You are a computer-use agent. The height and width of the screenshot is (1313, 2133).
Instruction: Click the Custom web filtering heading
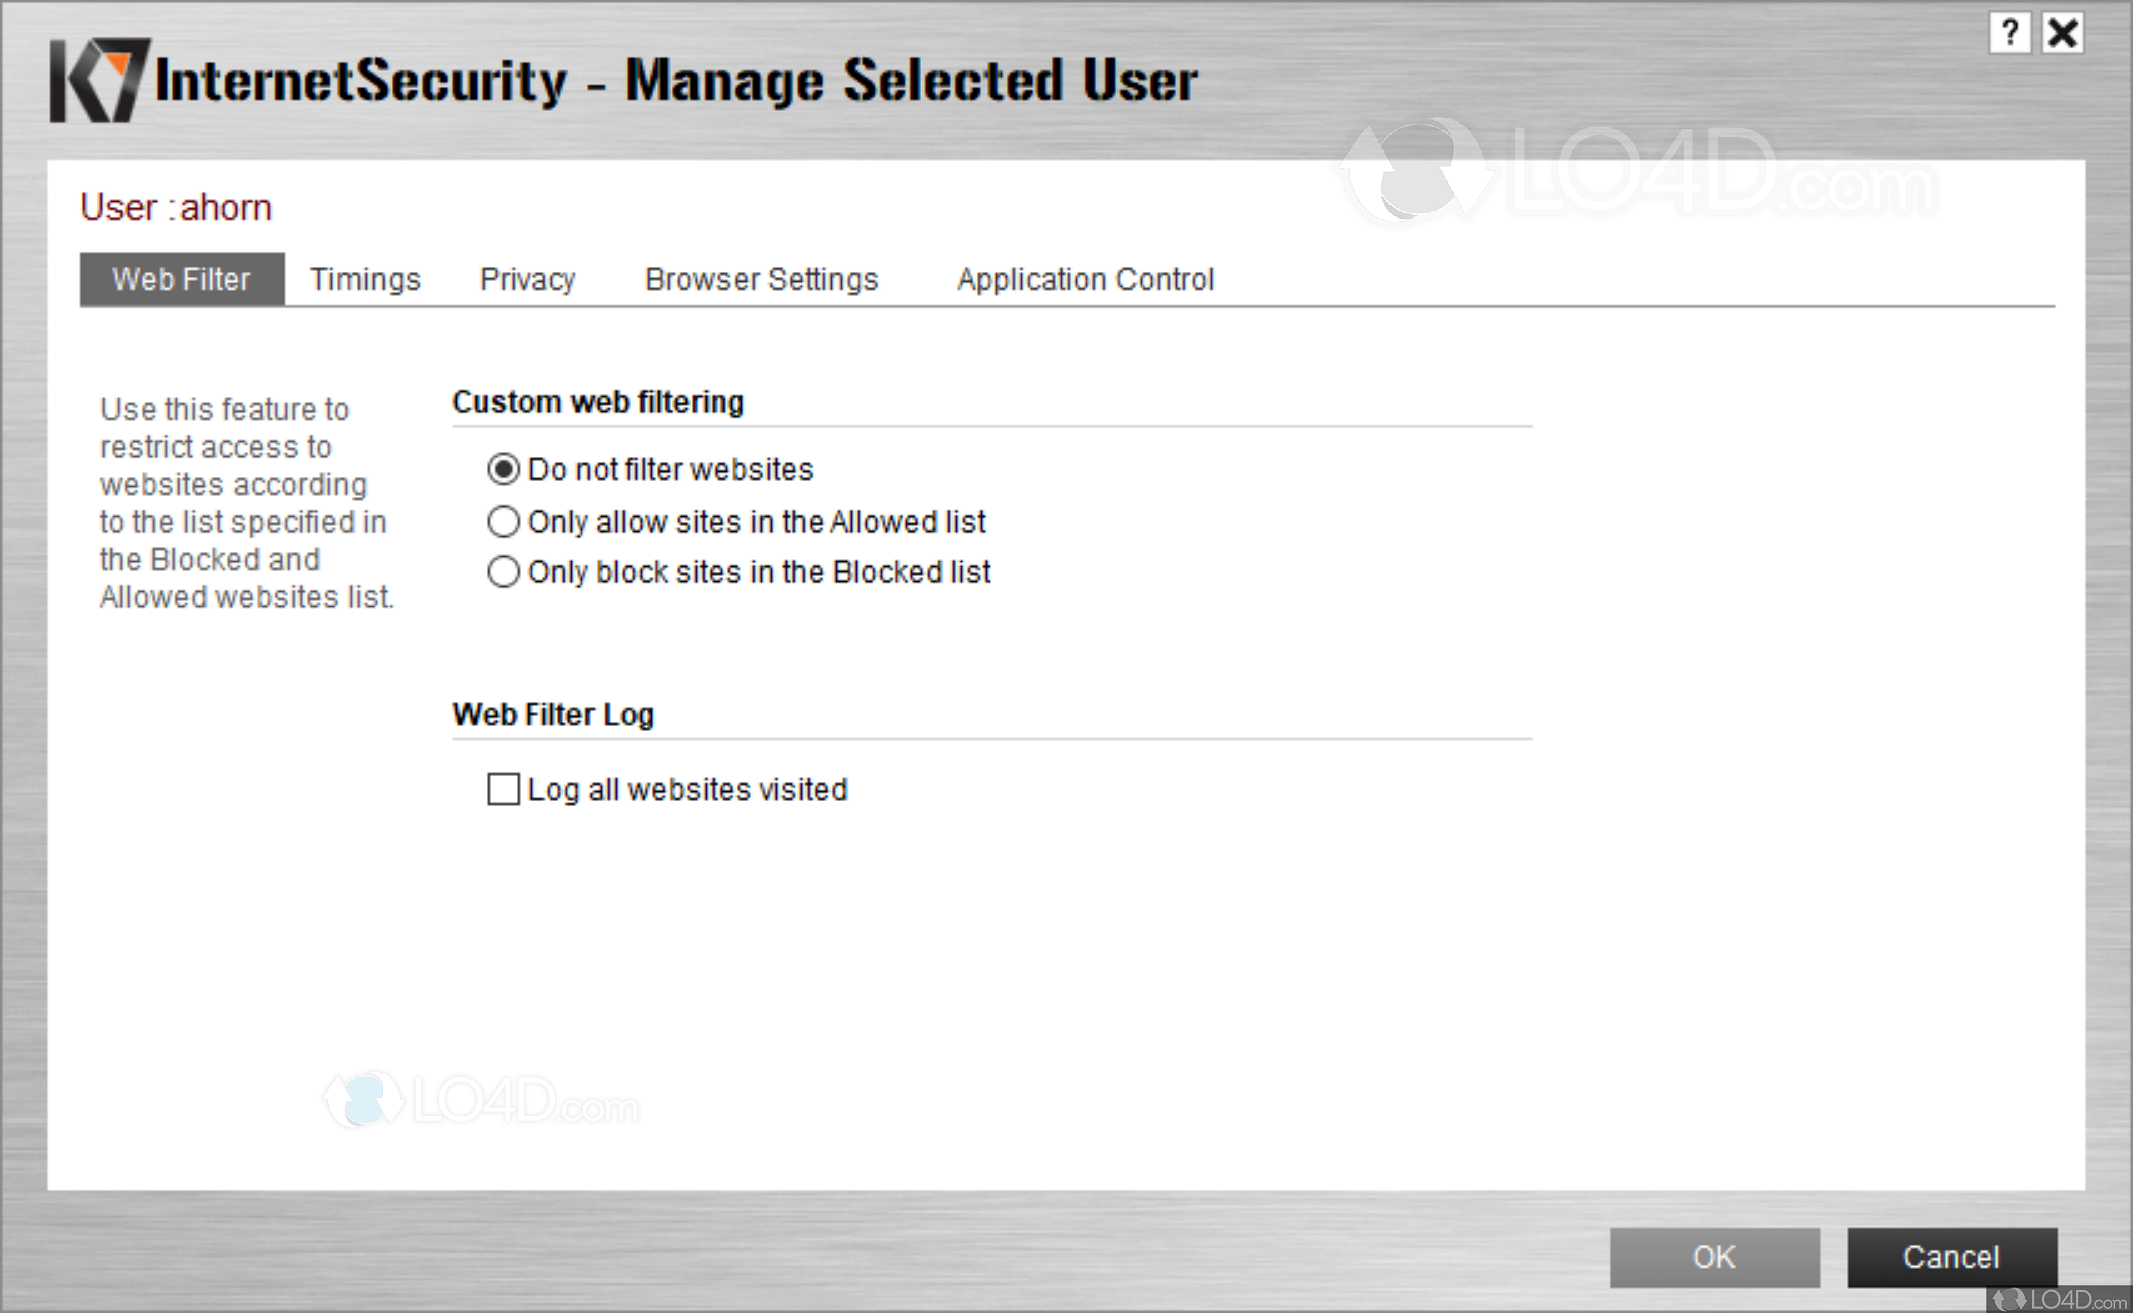(598, 402)
